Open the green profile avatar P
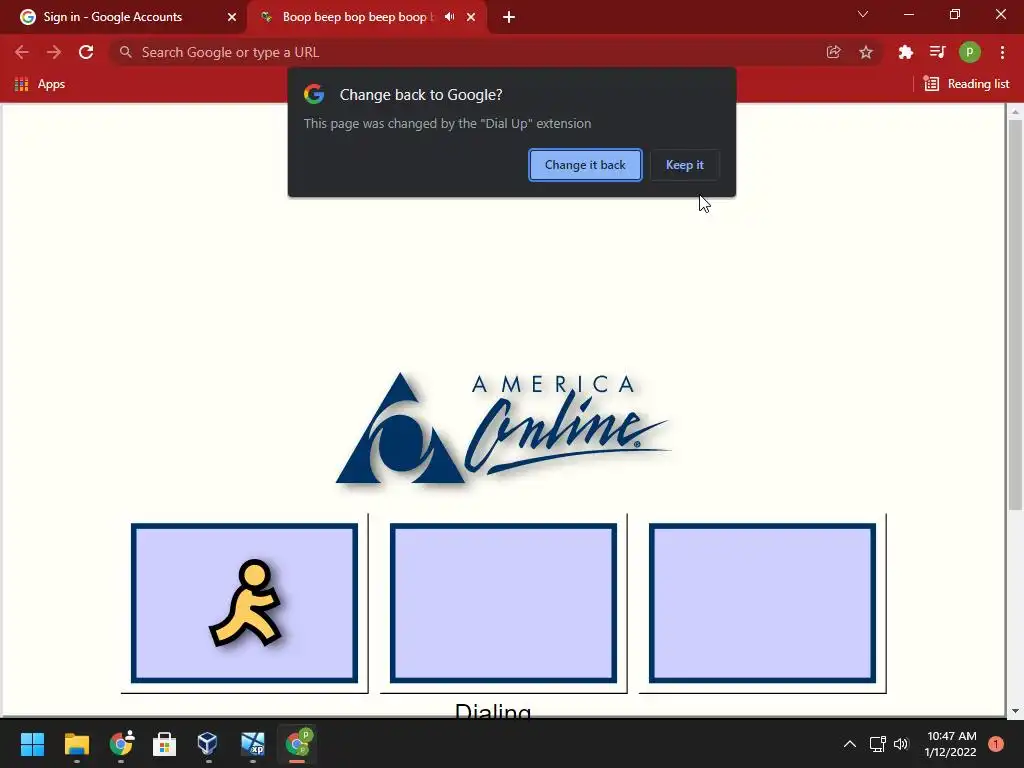Screen dimensions: 1024x768 click(x=970, y=52)
